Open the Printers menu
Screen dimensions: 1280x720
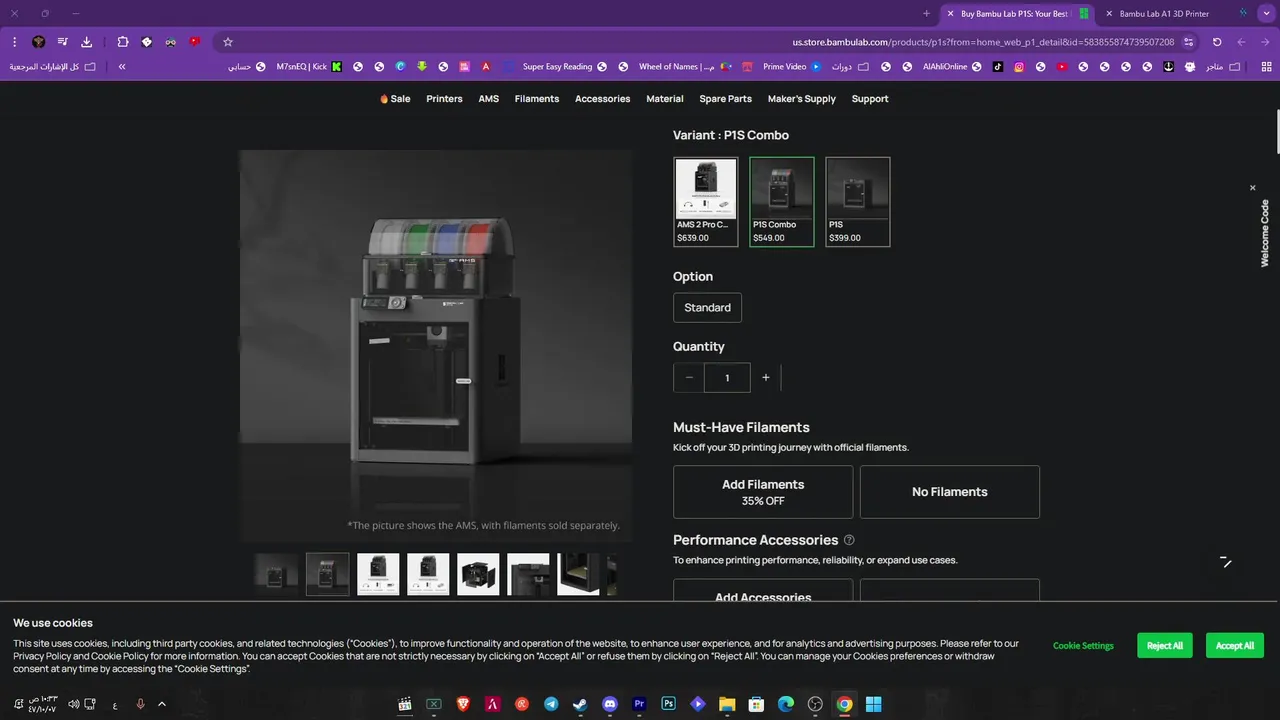coord(444,99)
